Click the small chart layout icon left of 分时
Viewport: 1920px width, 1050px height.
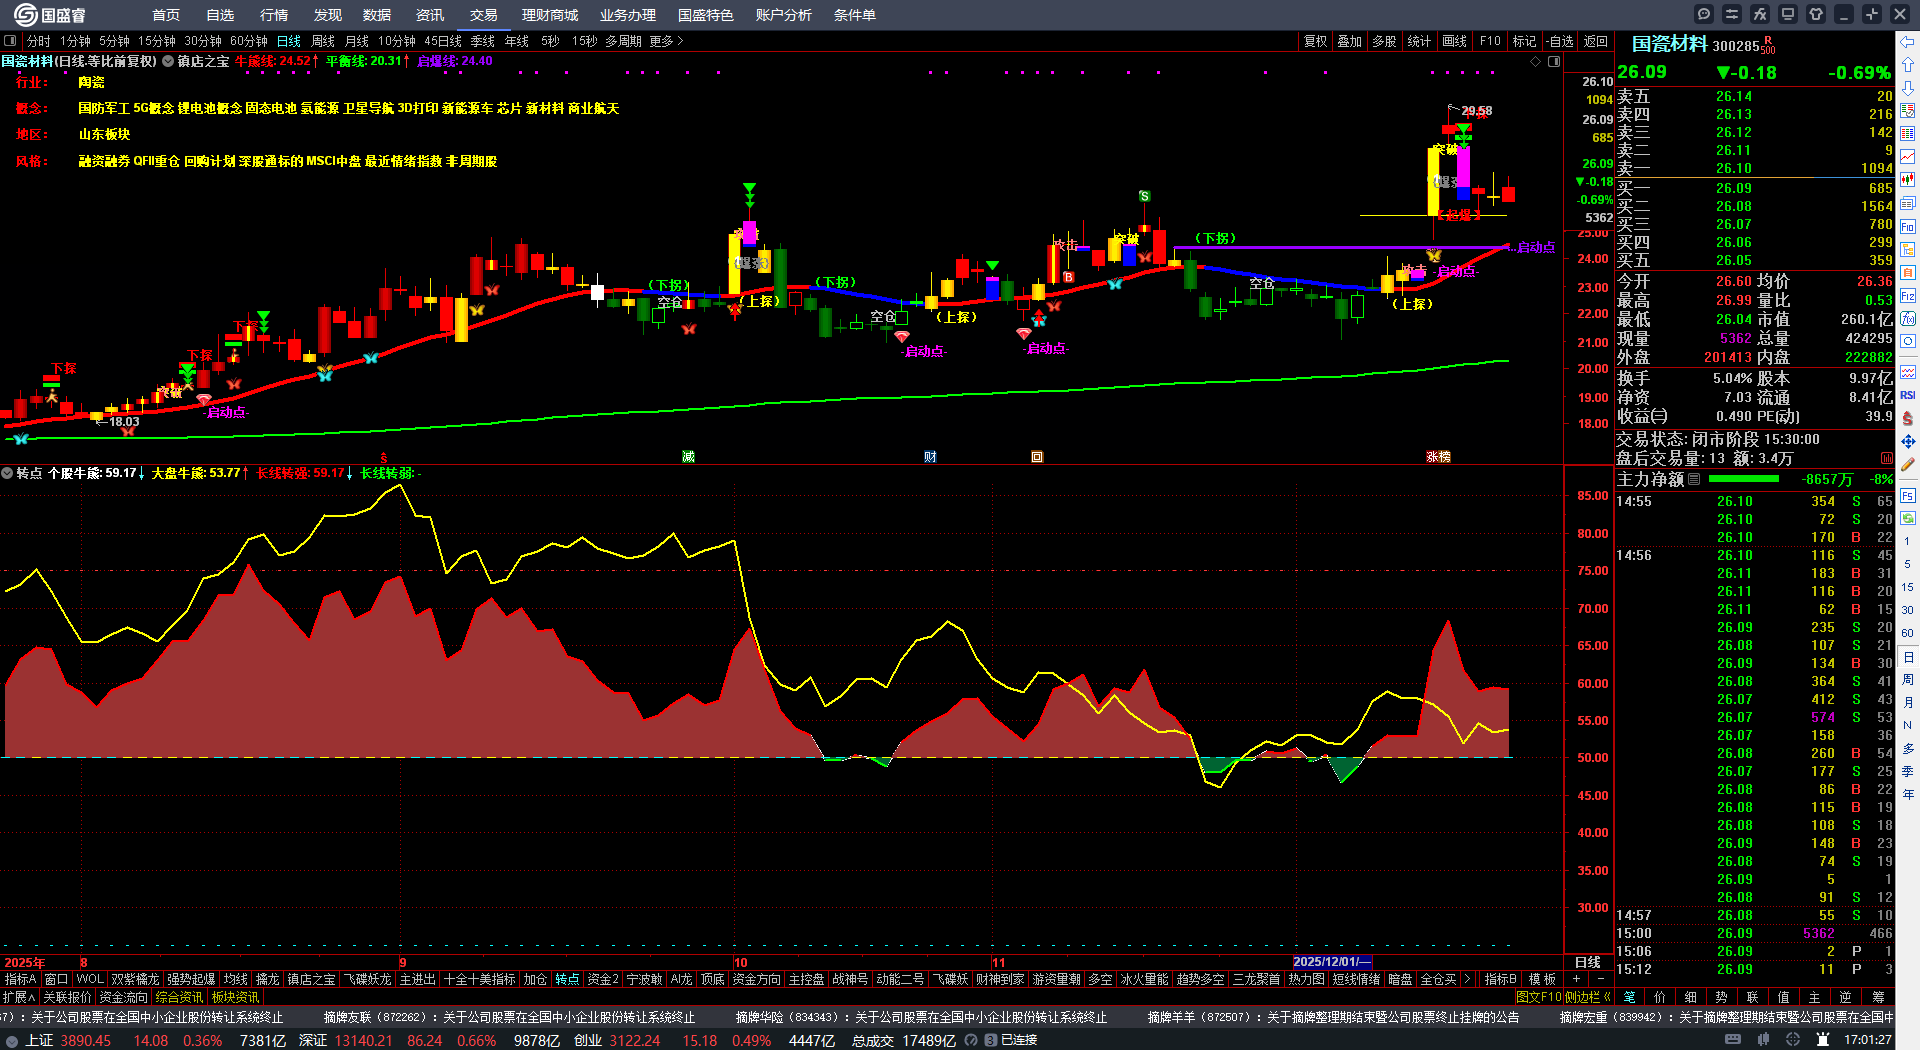point(10,41)
